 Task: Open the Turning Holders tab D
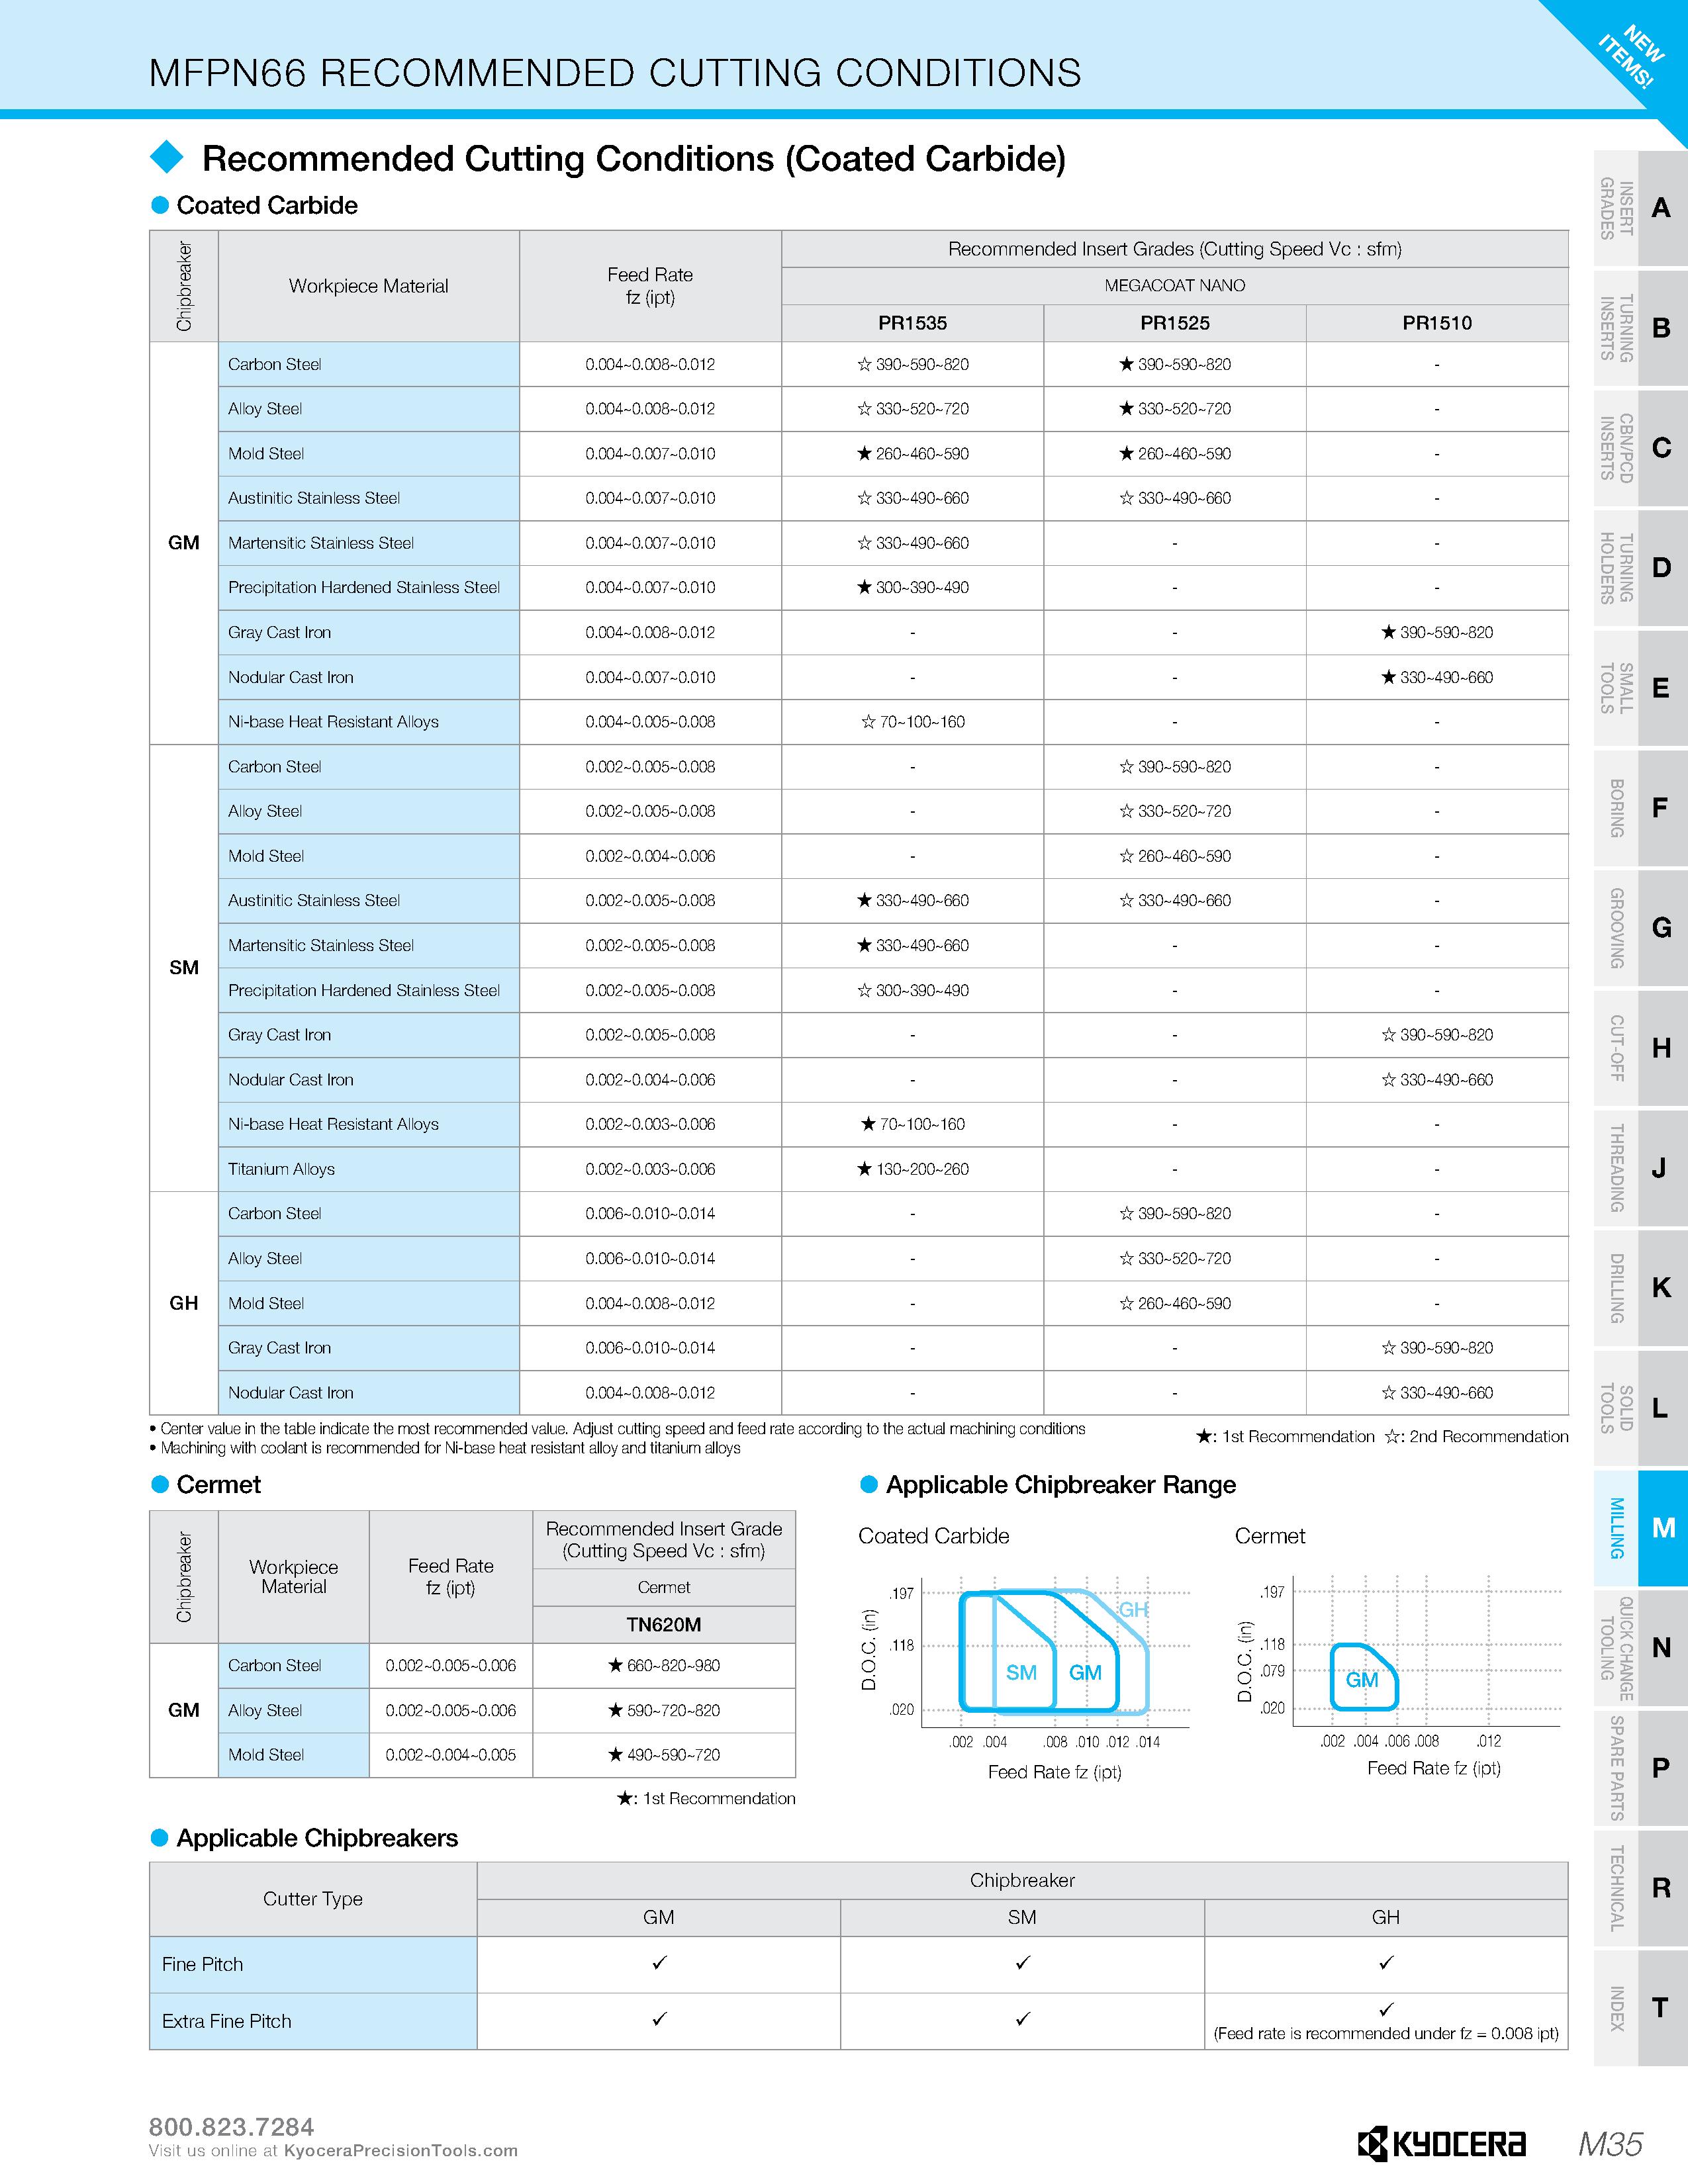[x=1640, y=568]
